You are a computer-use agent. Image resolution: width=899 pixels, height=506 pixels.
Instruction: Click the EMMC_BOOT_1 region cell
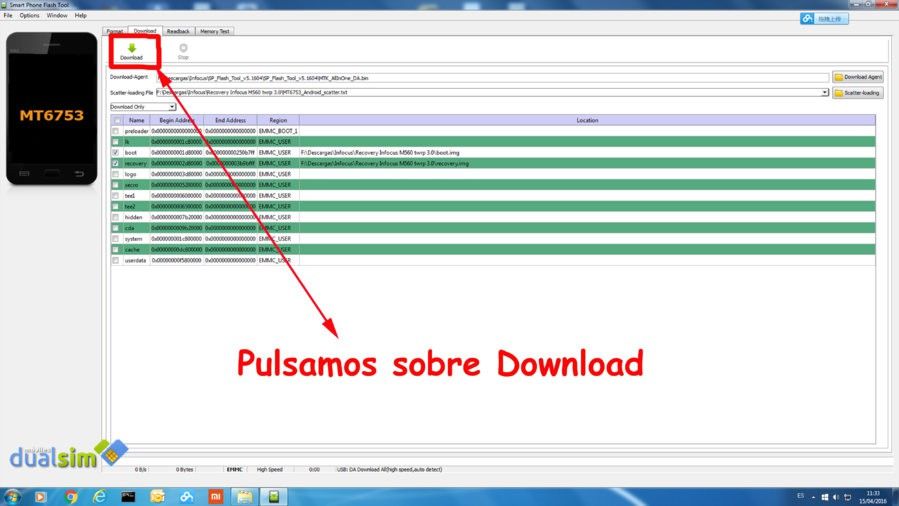(x=278, y=131)
